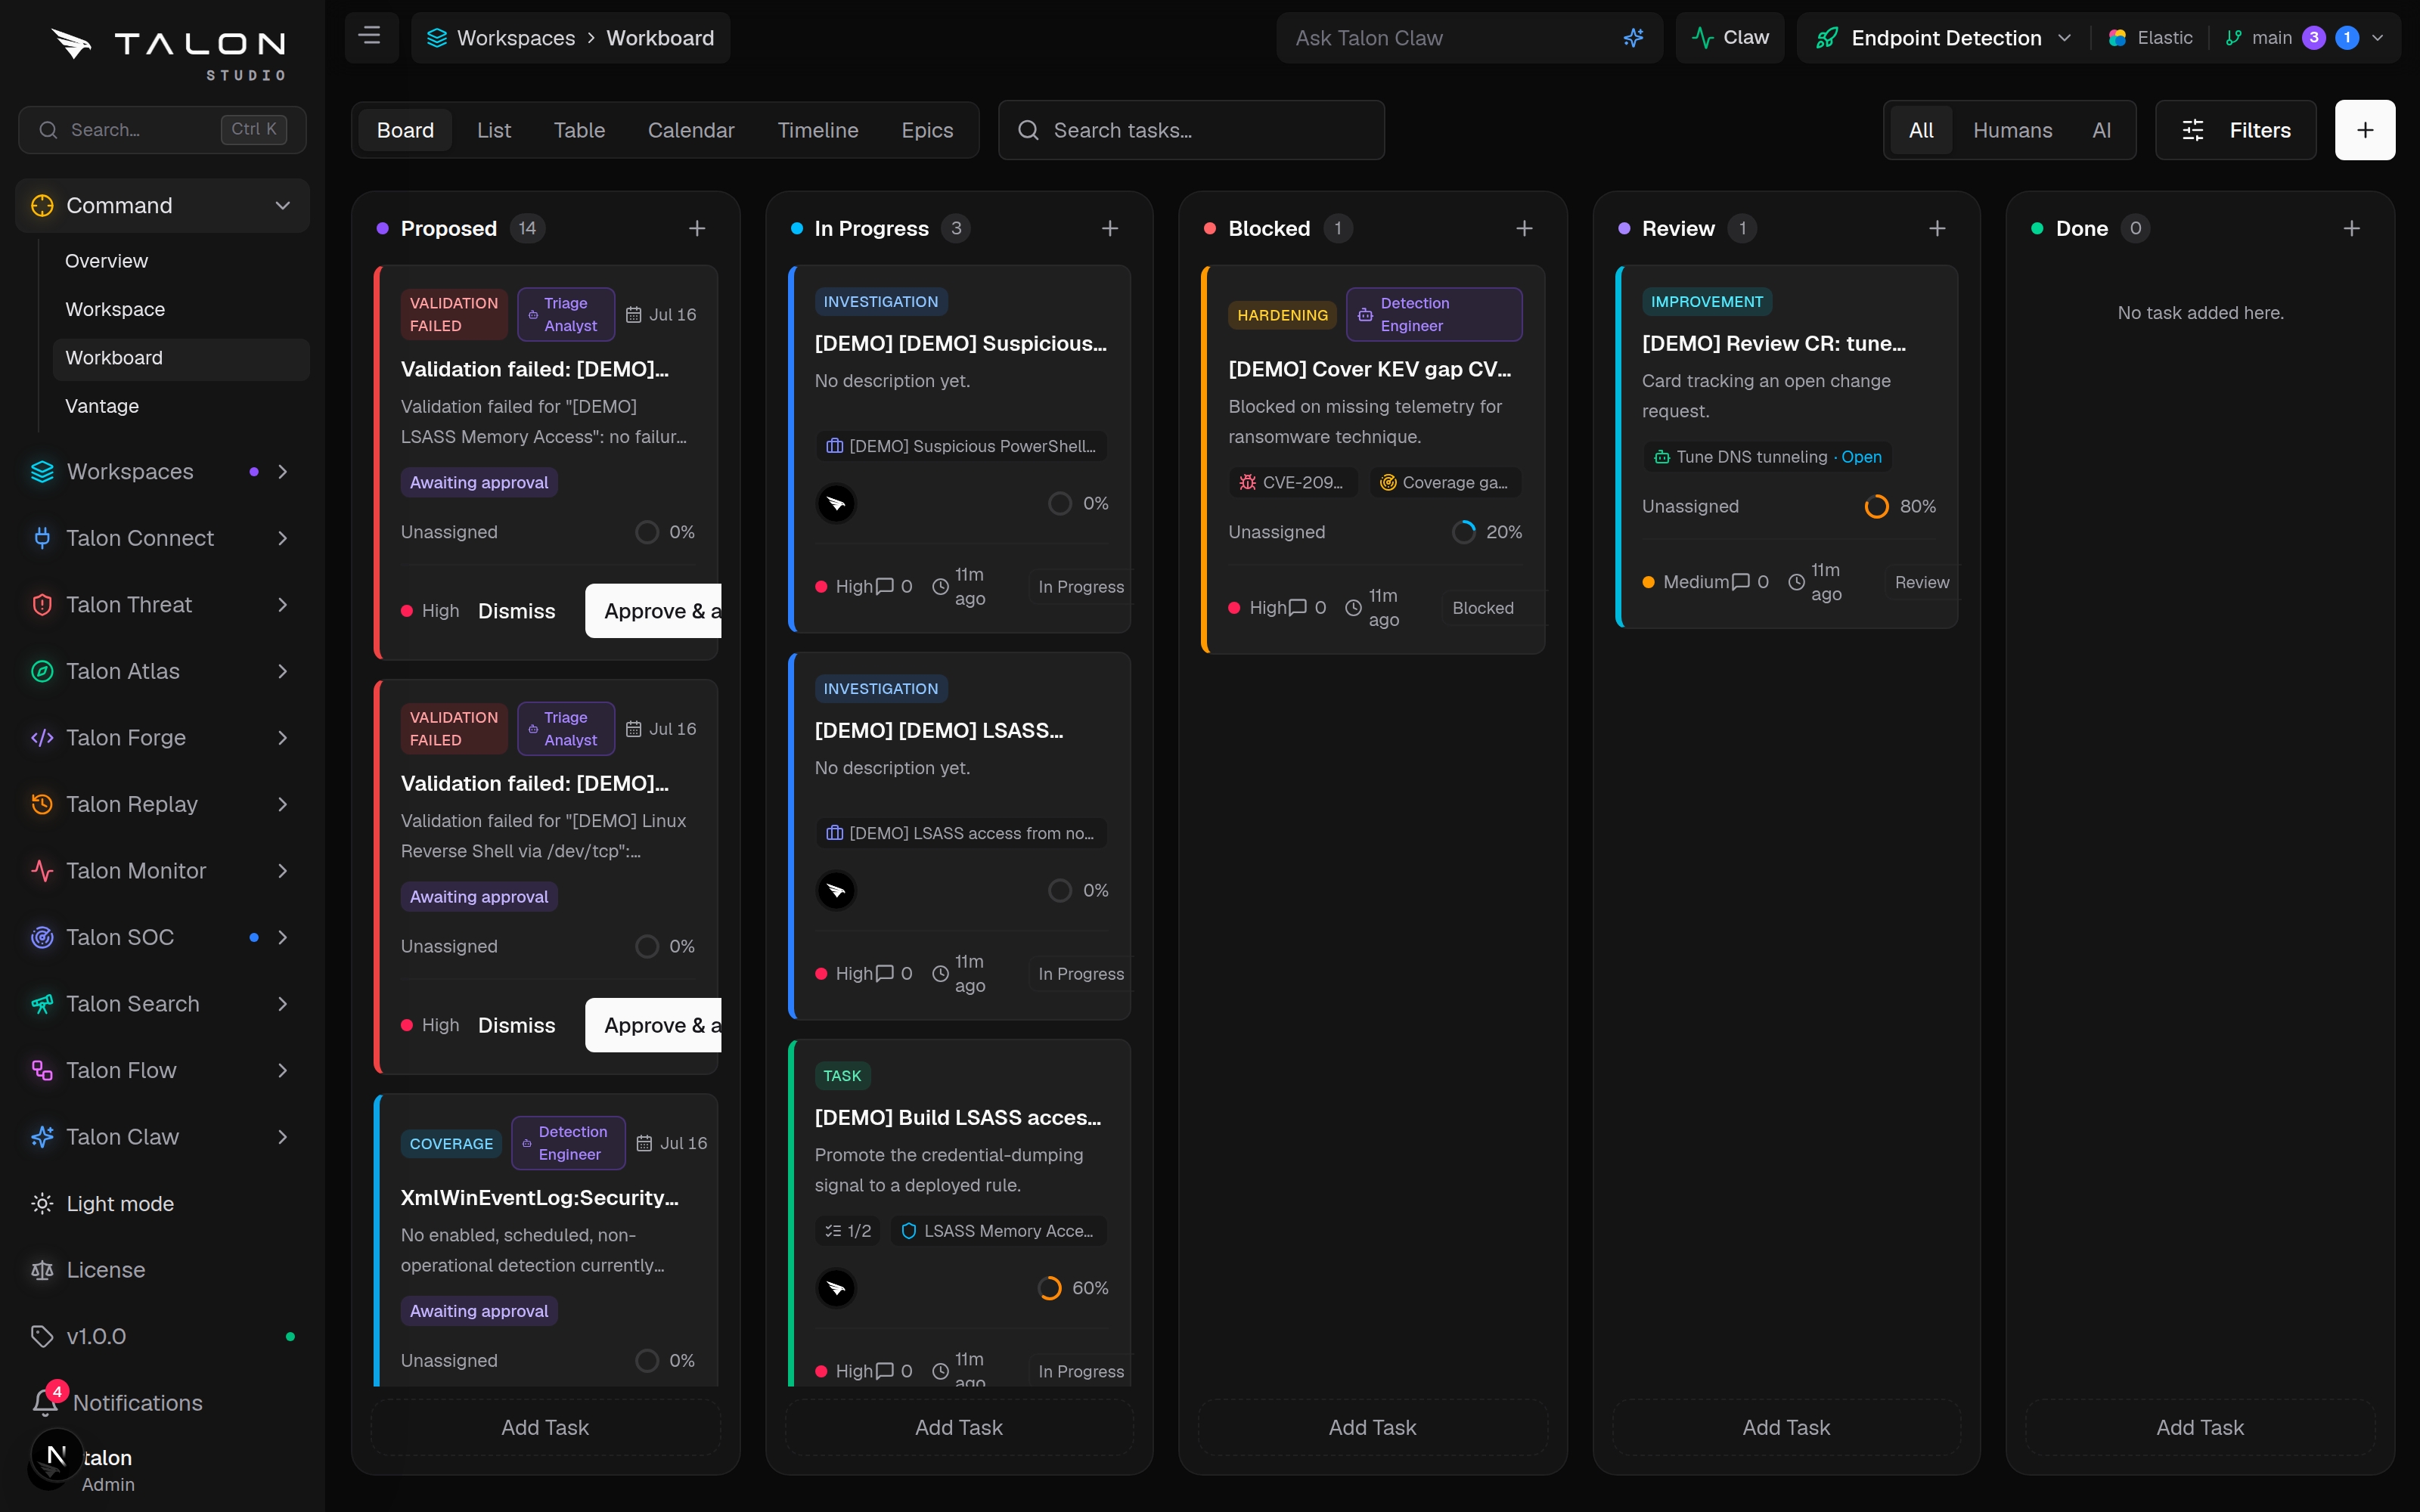Focus the Search tasks input field

(x=1191, y=130)
